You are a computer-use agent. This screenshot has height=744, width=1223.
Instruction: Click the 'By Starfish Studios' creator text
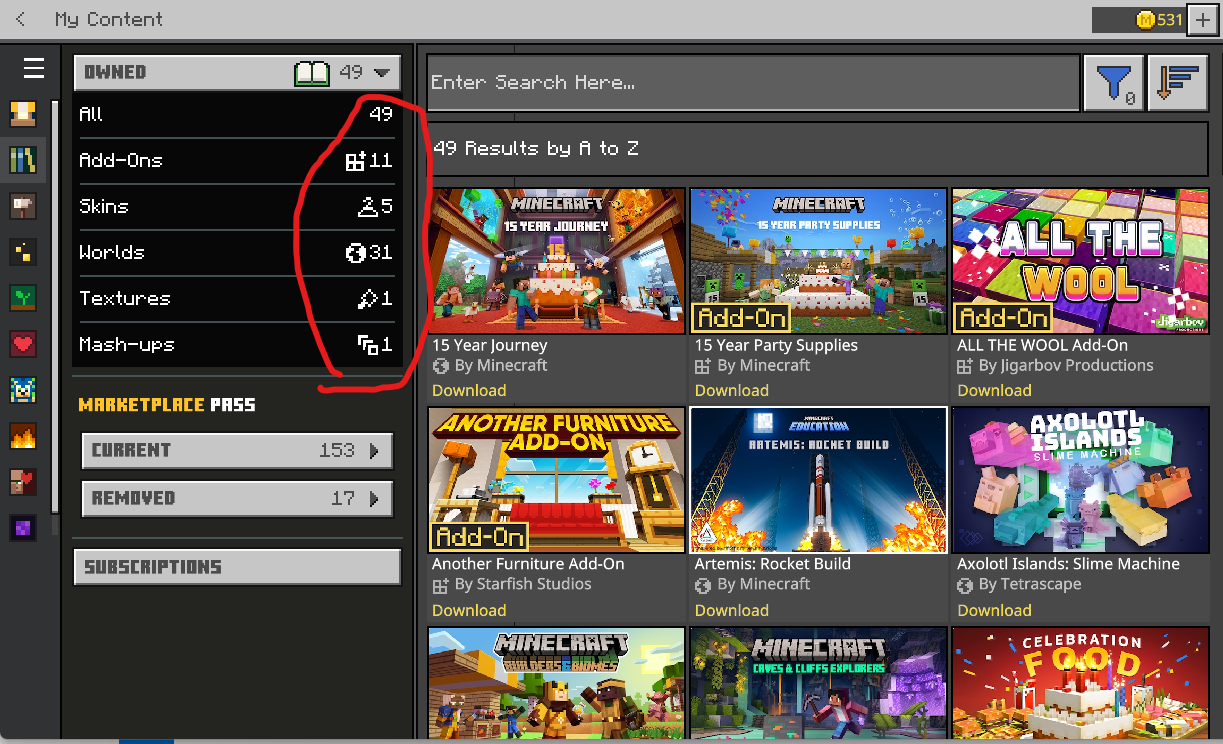[523, 584]
